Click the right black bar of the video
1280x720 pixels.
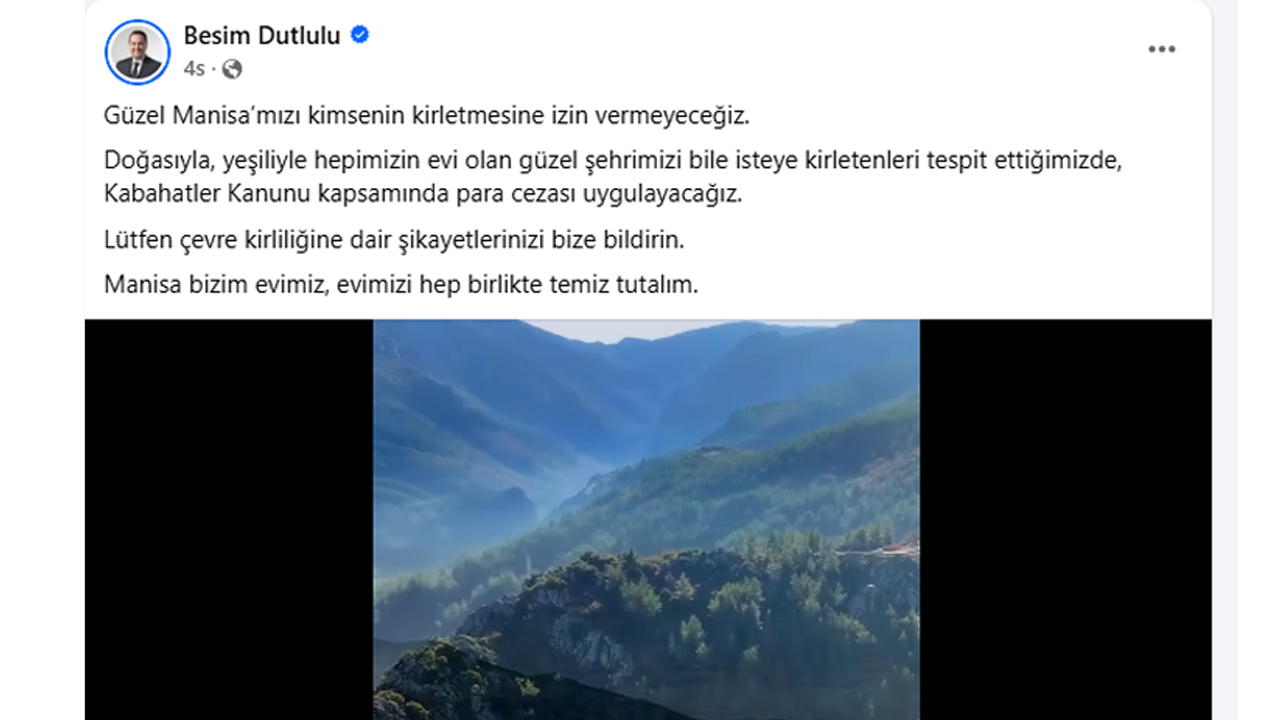(x=1065, y=519)
